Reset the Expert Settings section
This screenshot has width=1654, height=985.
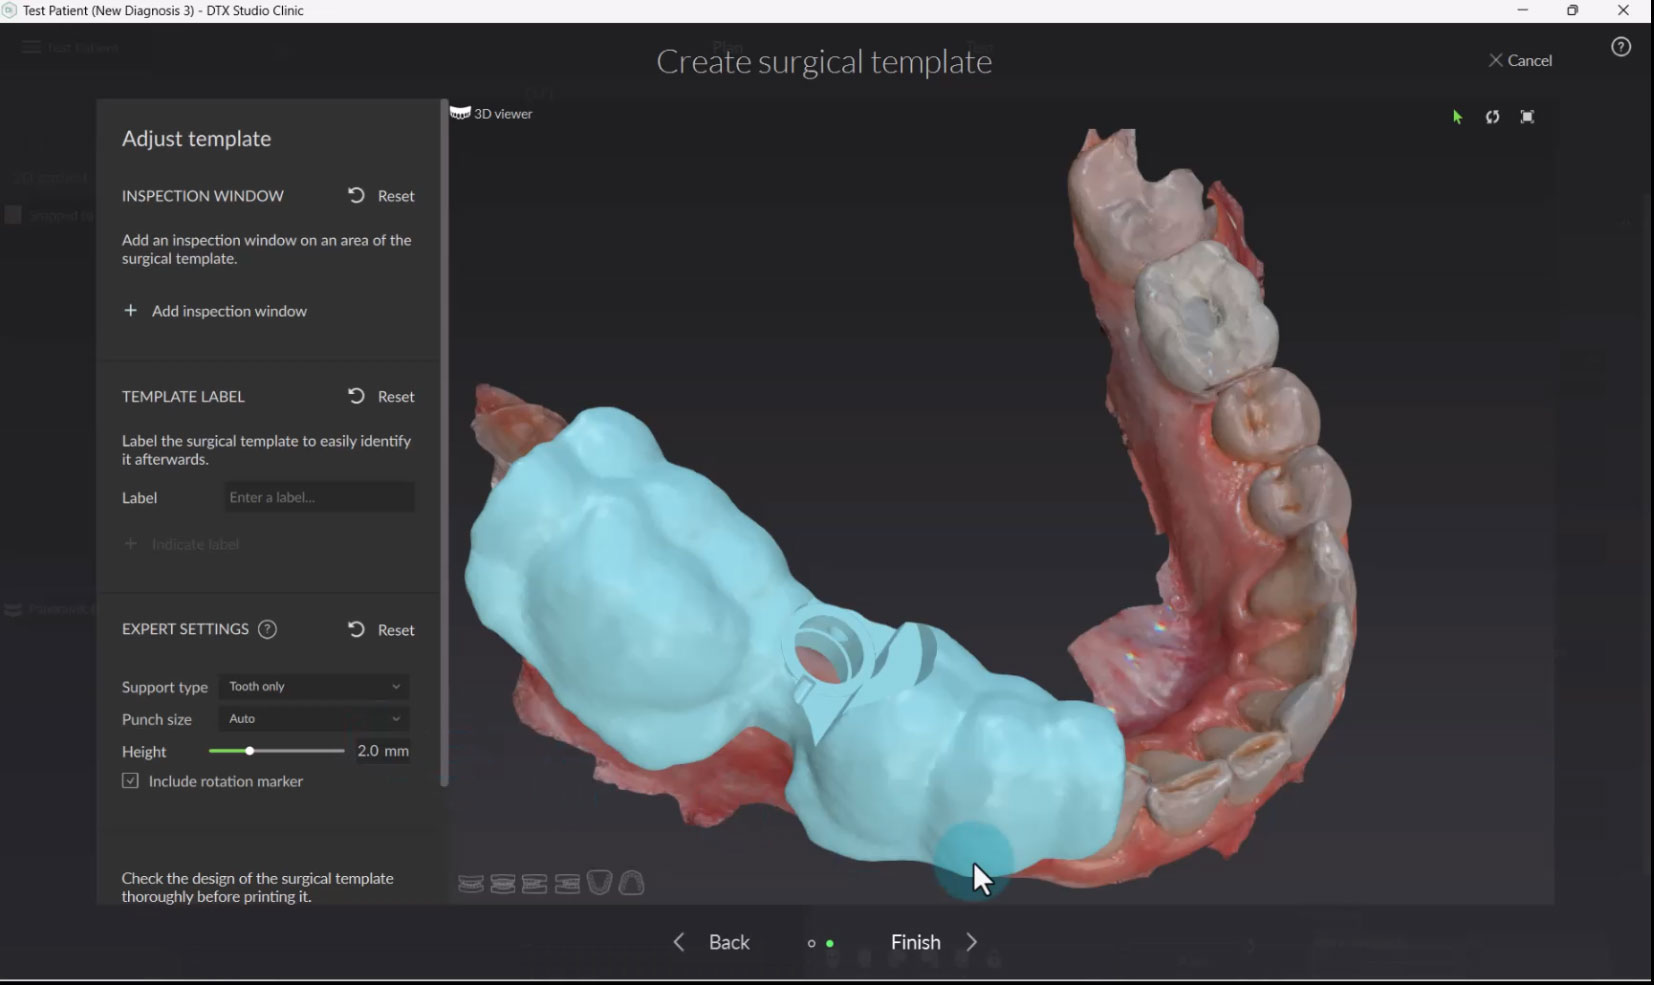(x=381, y=630)
